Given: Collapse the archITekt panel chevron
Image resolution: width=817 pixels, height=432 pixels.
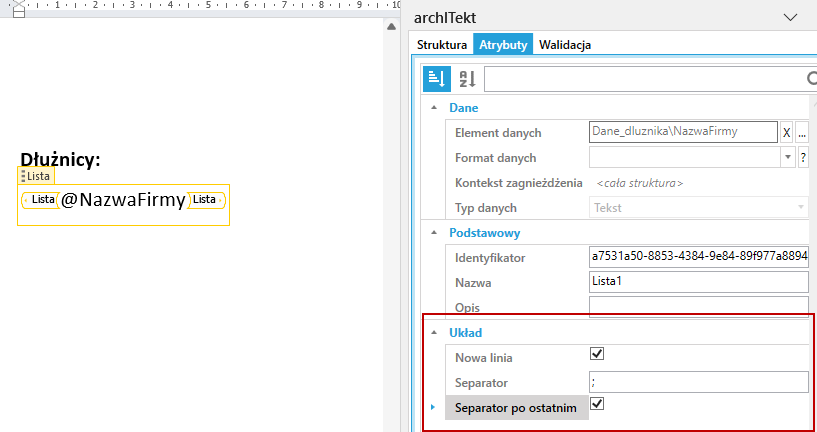Looking at the screenshot, I should pyautogui.click(x=790, y=18).
